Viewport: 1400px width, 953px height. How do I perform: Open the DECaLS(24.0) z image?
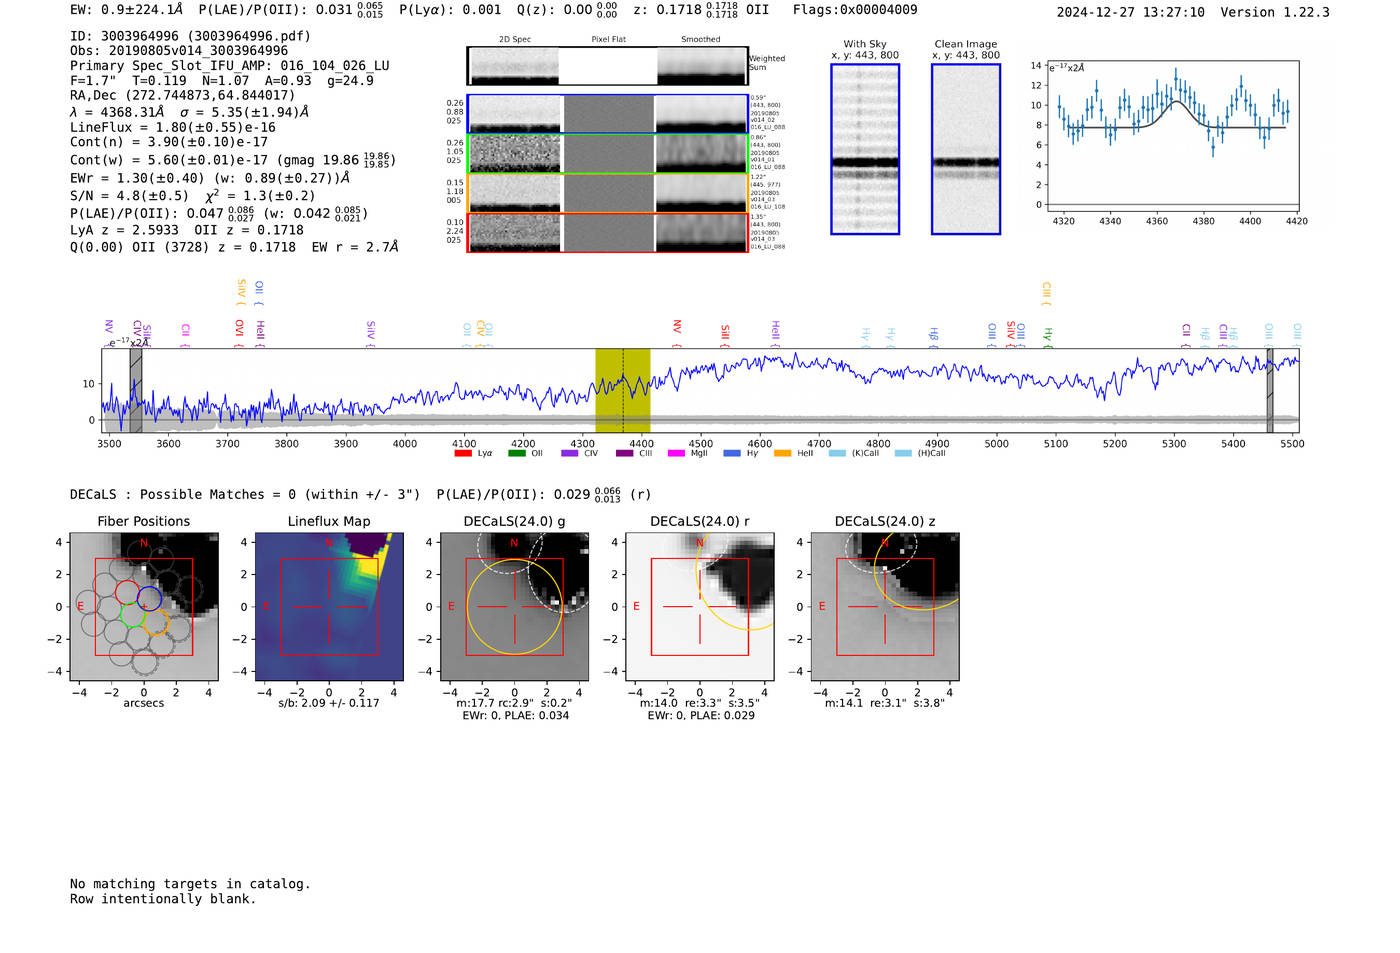(885, 607)
